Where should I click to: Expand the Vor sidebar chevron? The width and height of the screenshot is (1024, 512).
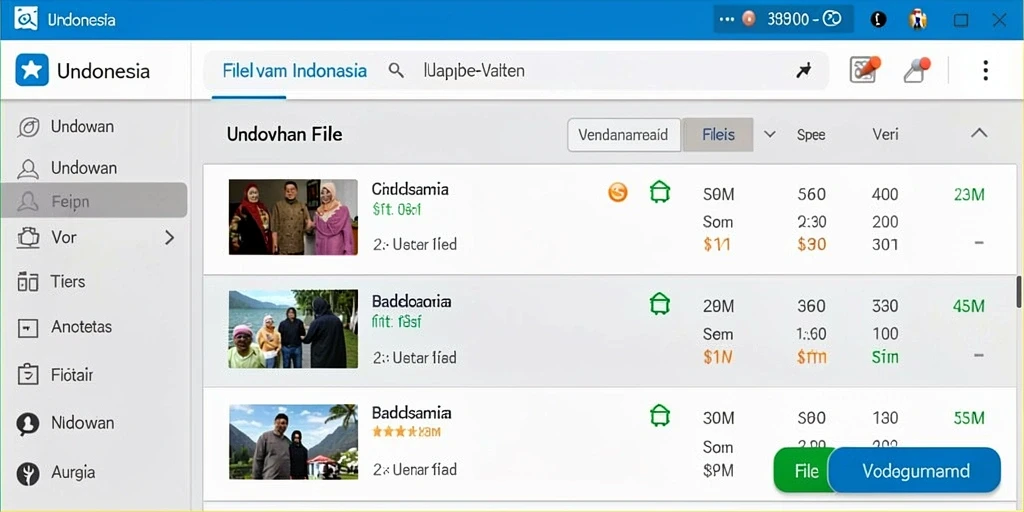coord(169,237)
